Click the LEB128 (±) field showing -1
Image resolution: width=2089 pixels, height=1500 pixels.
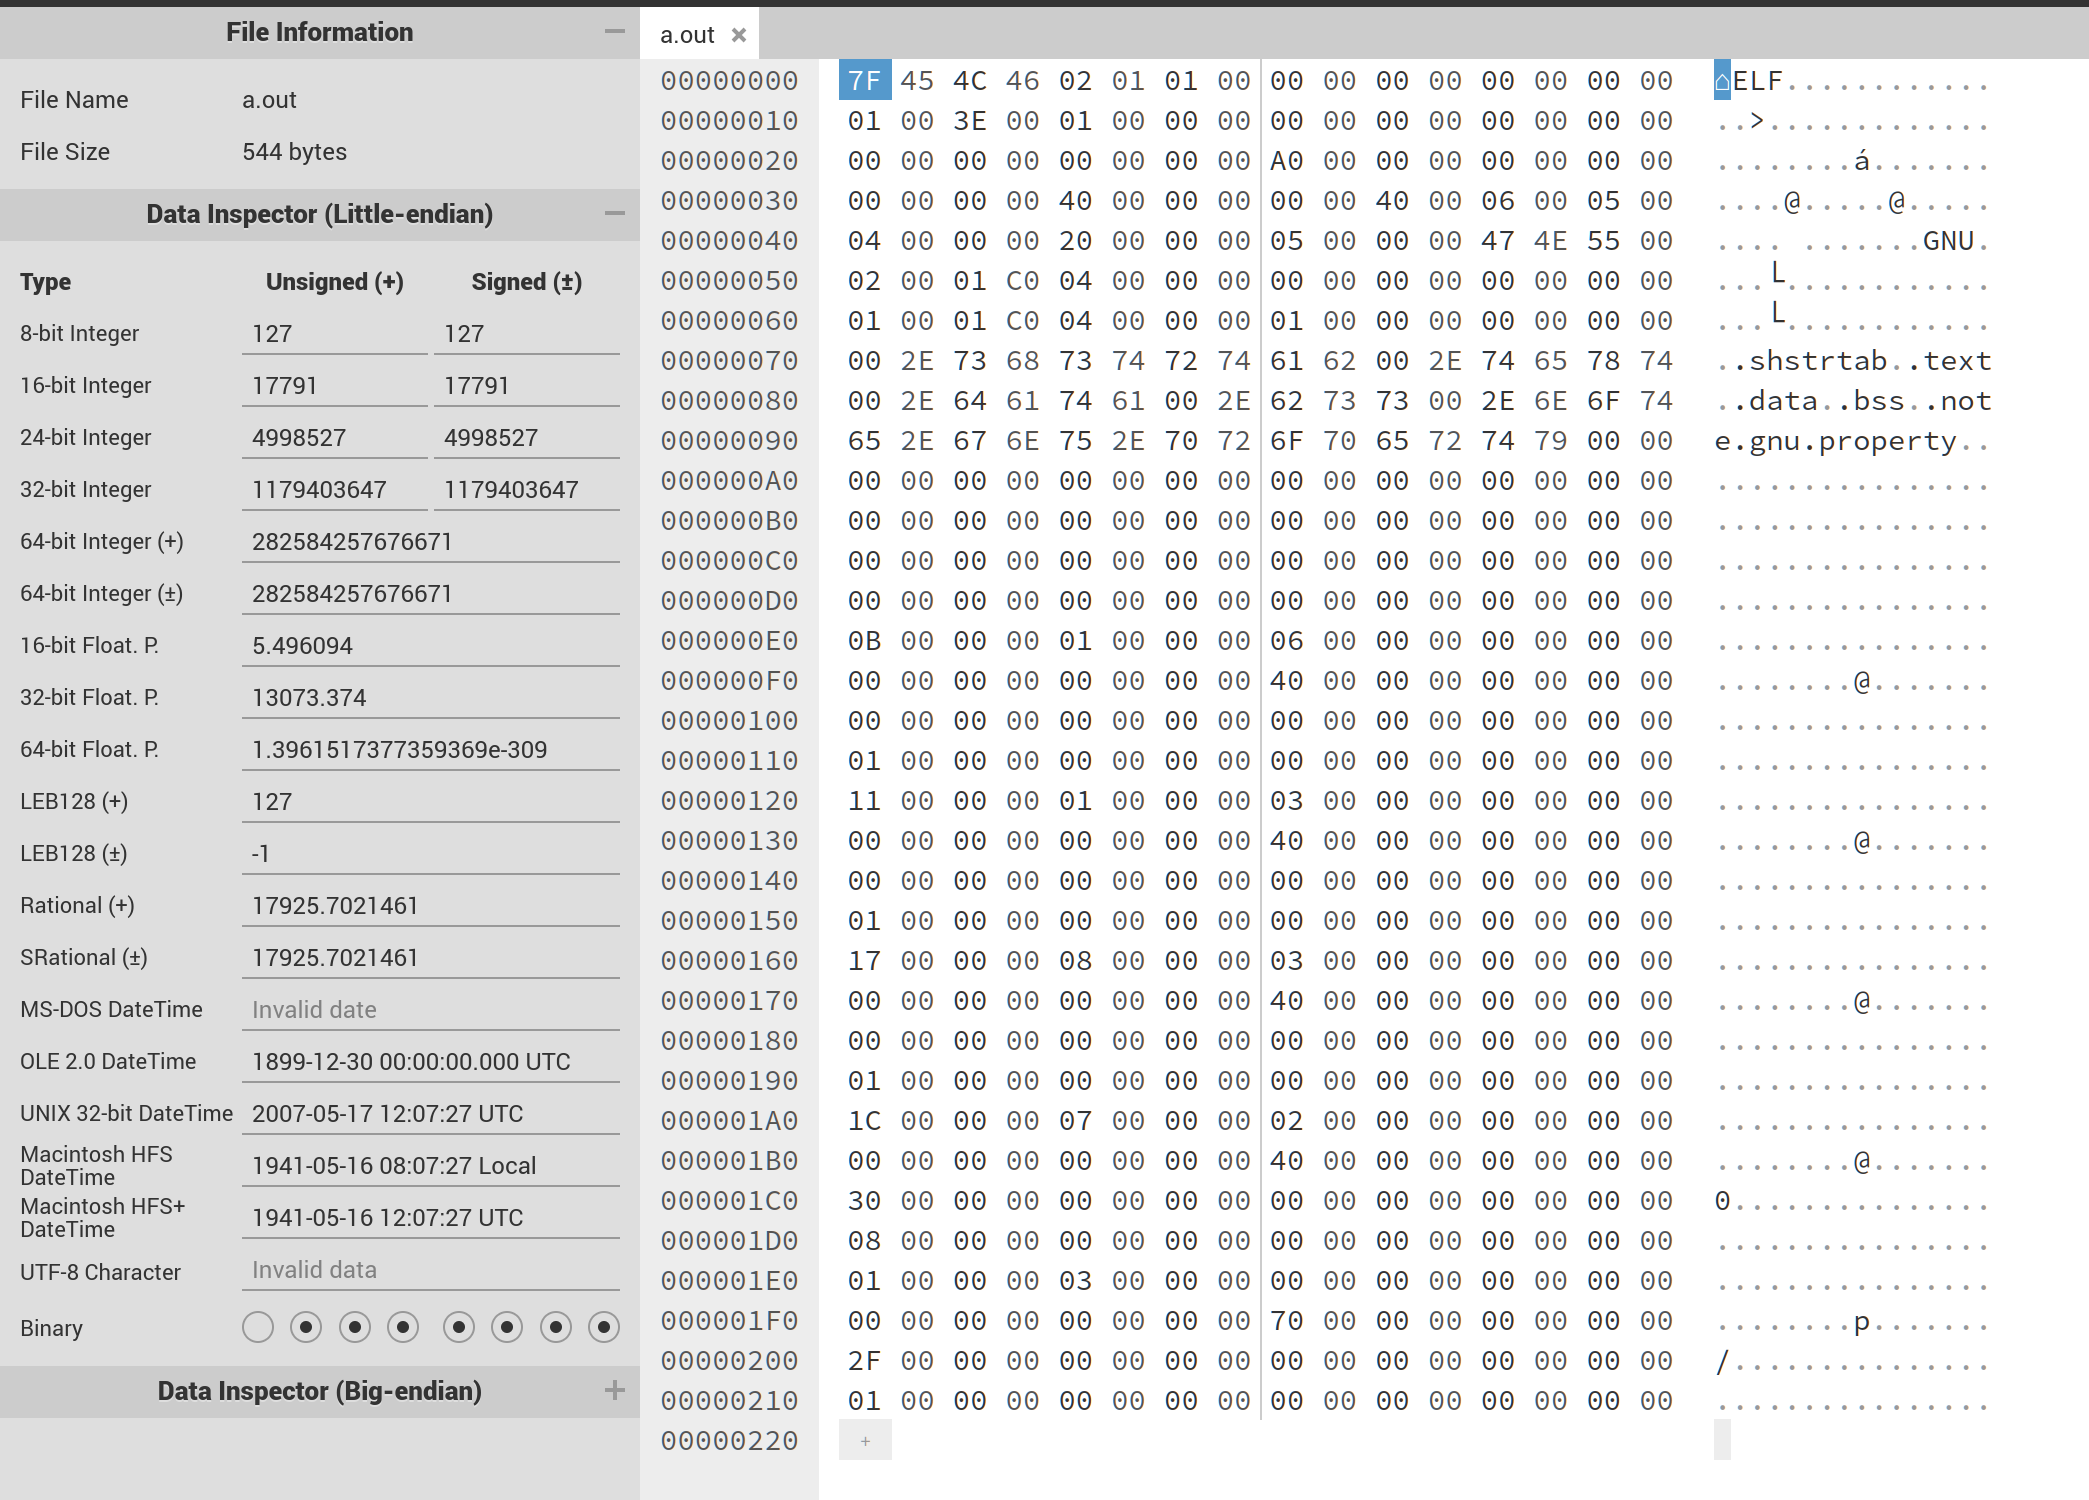coord(431,854)
